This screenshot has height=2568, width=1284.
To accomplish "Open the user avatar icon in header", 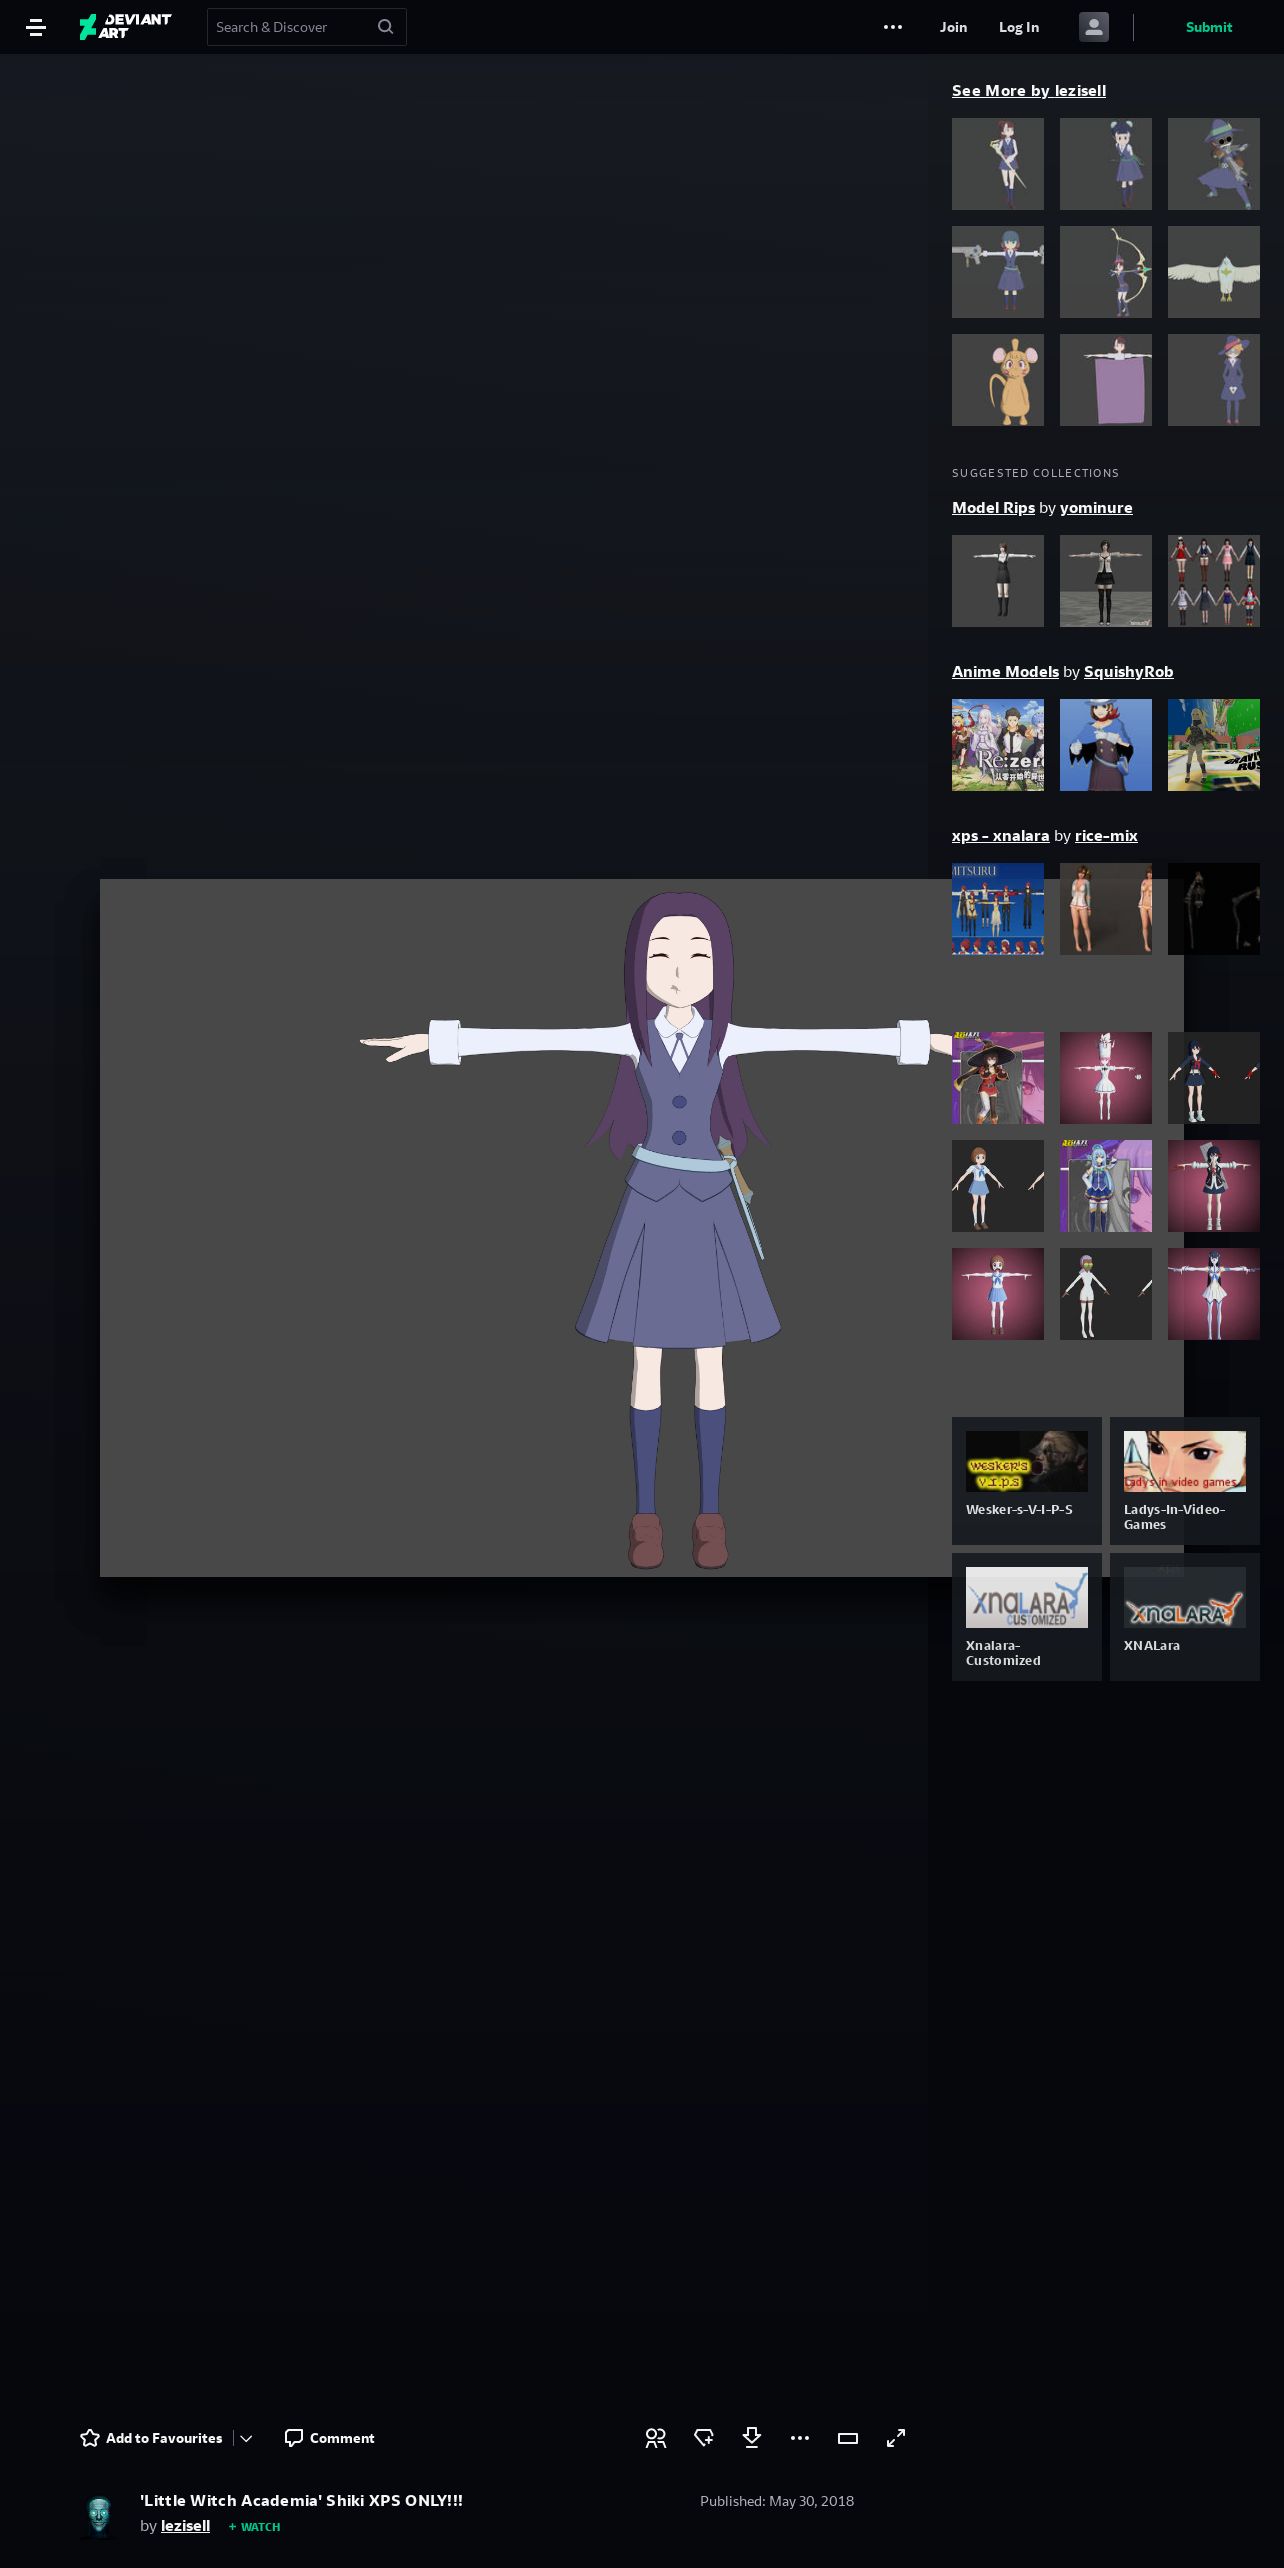I will coord(1094,27).
